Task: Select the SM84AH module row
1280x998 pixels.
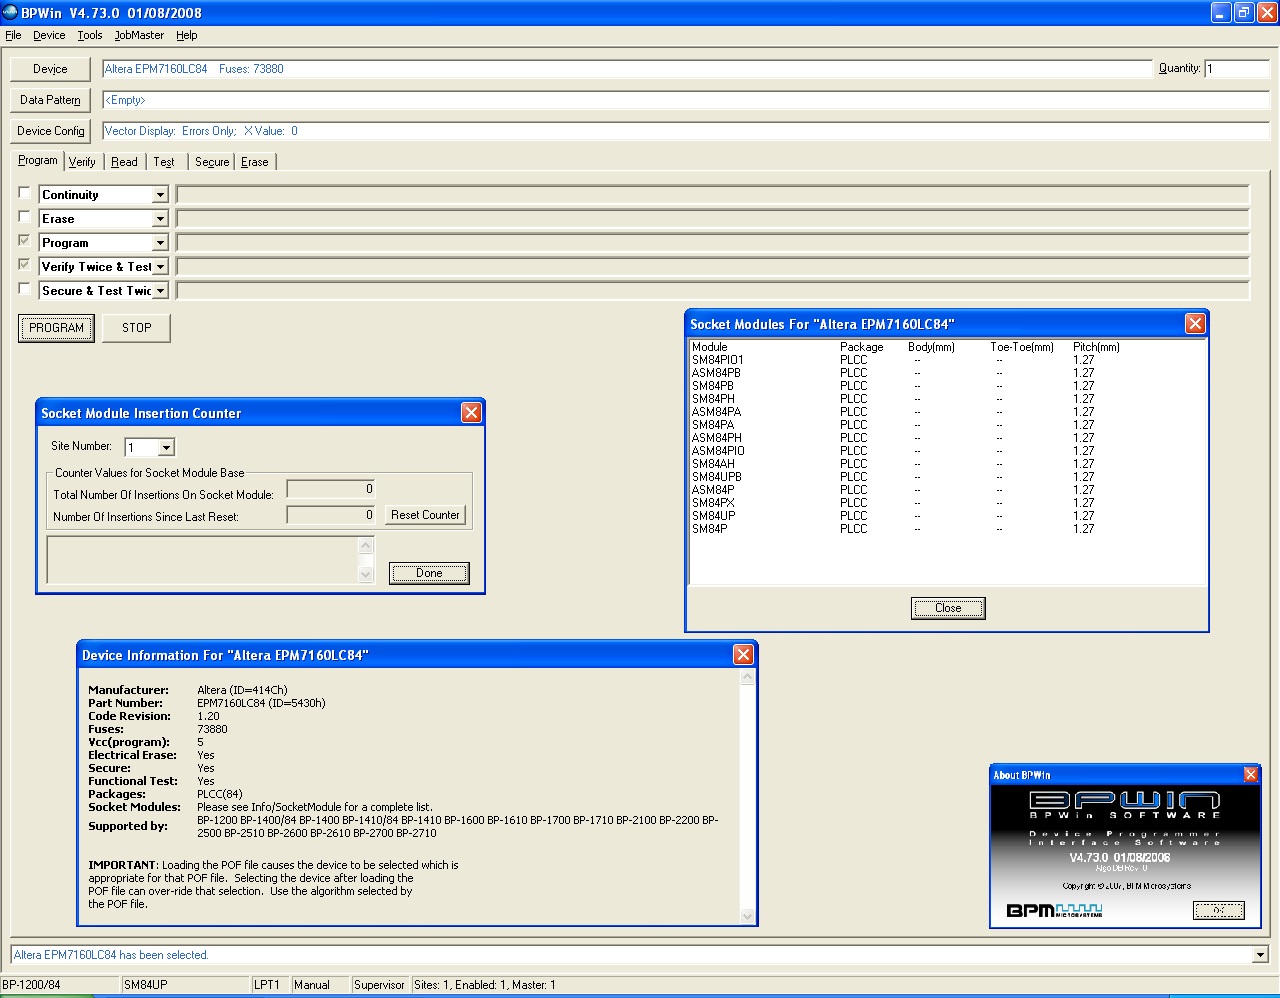Action: 947,464
